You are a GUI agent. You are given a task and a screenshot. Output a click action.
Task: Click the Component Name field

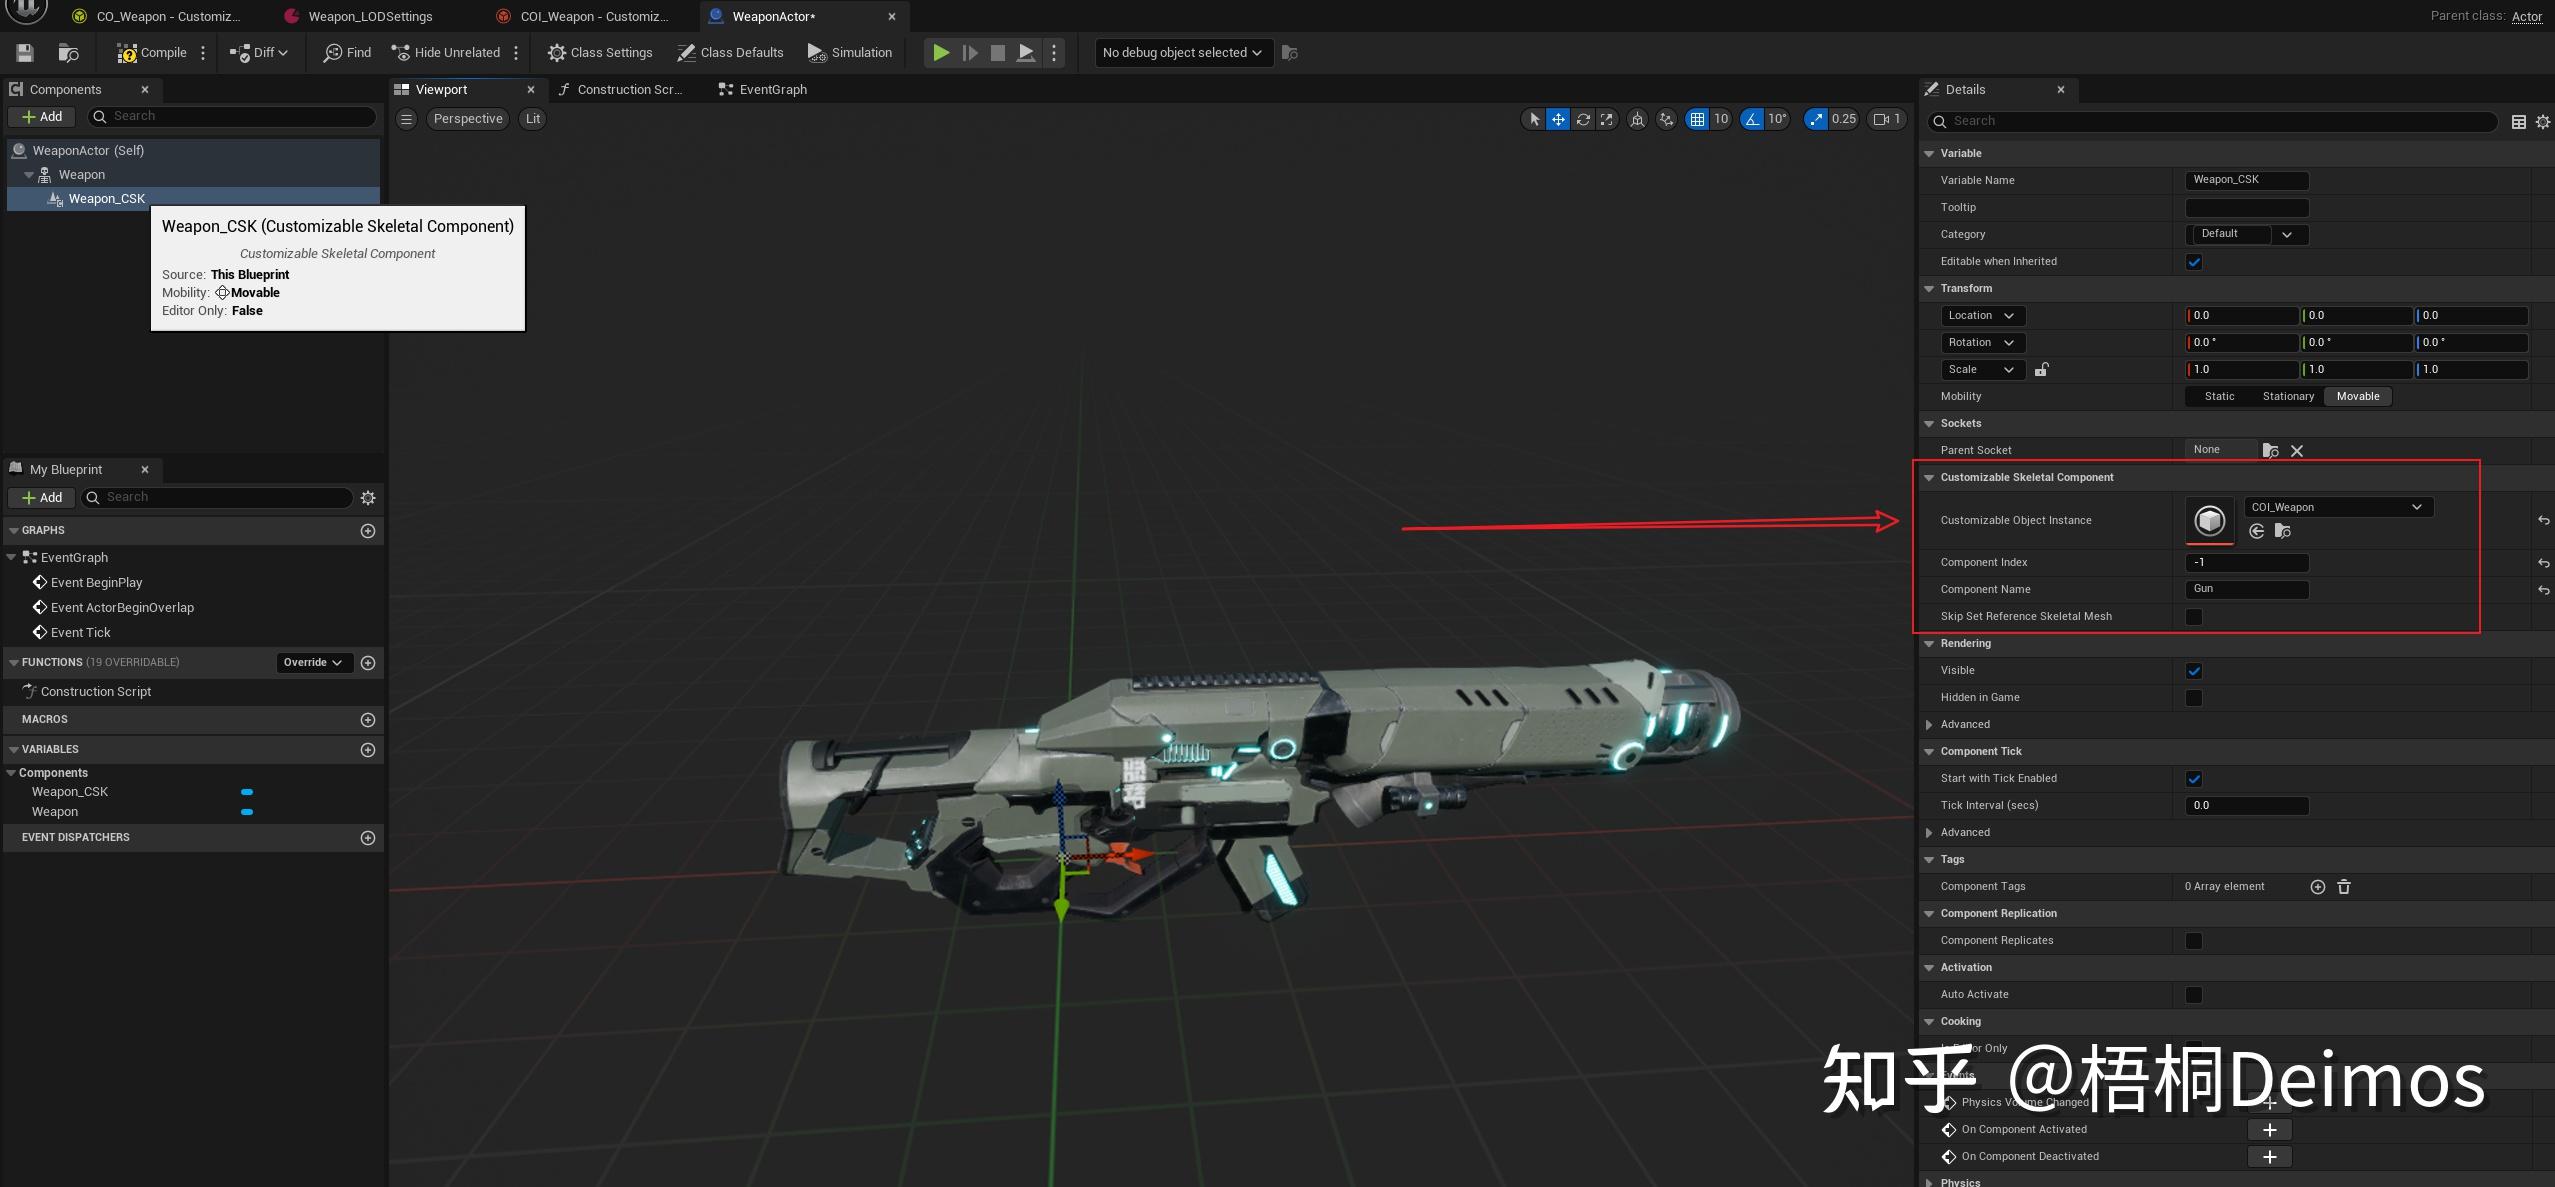pyautogui.click(x=2246, y=590)
